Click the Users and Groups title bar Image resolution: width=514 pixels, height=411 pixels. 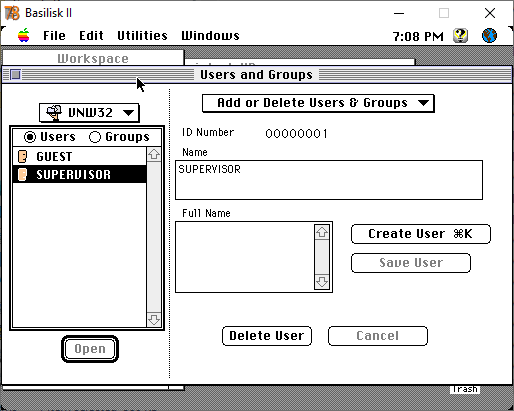click(x=257, y=75)
